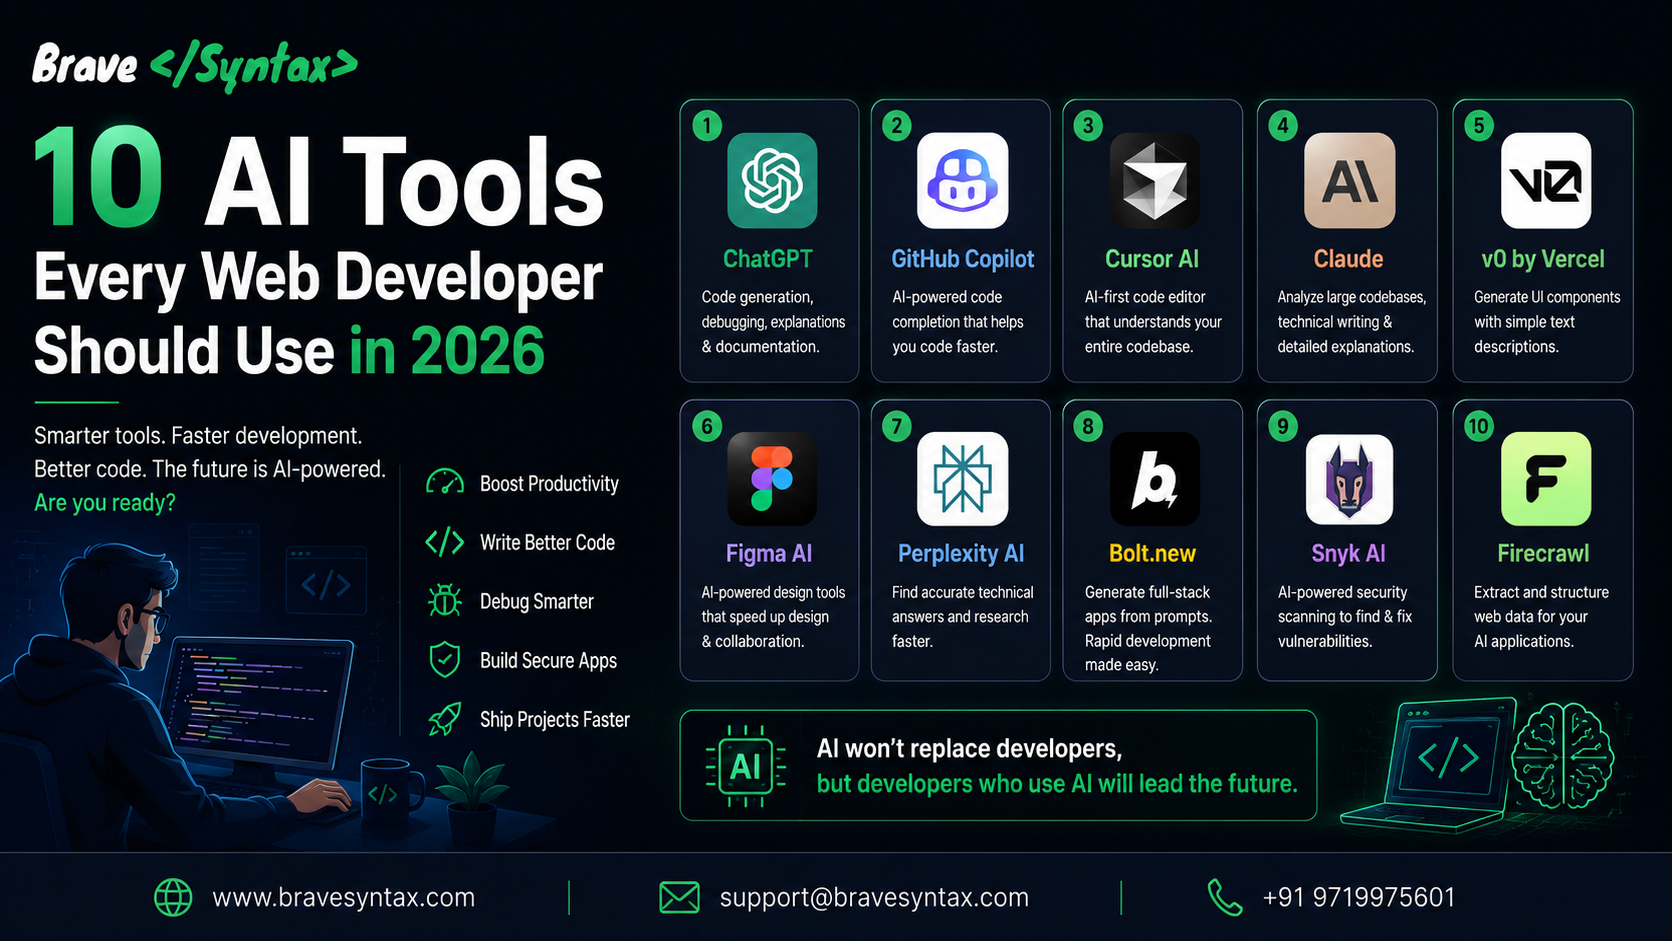The width and height of the screenshot is (1672, 941).
Task: Click the v0 by Vercel logo icon
Action: (1546, 180)
